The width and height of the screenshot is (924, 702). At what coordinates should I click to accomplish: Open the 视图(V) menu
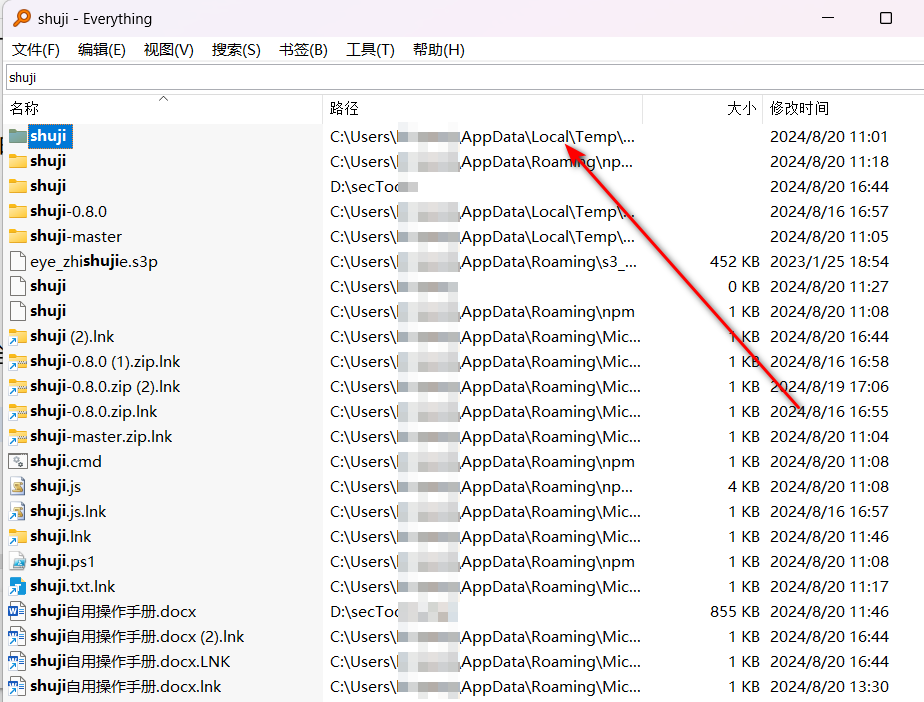169,50
